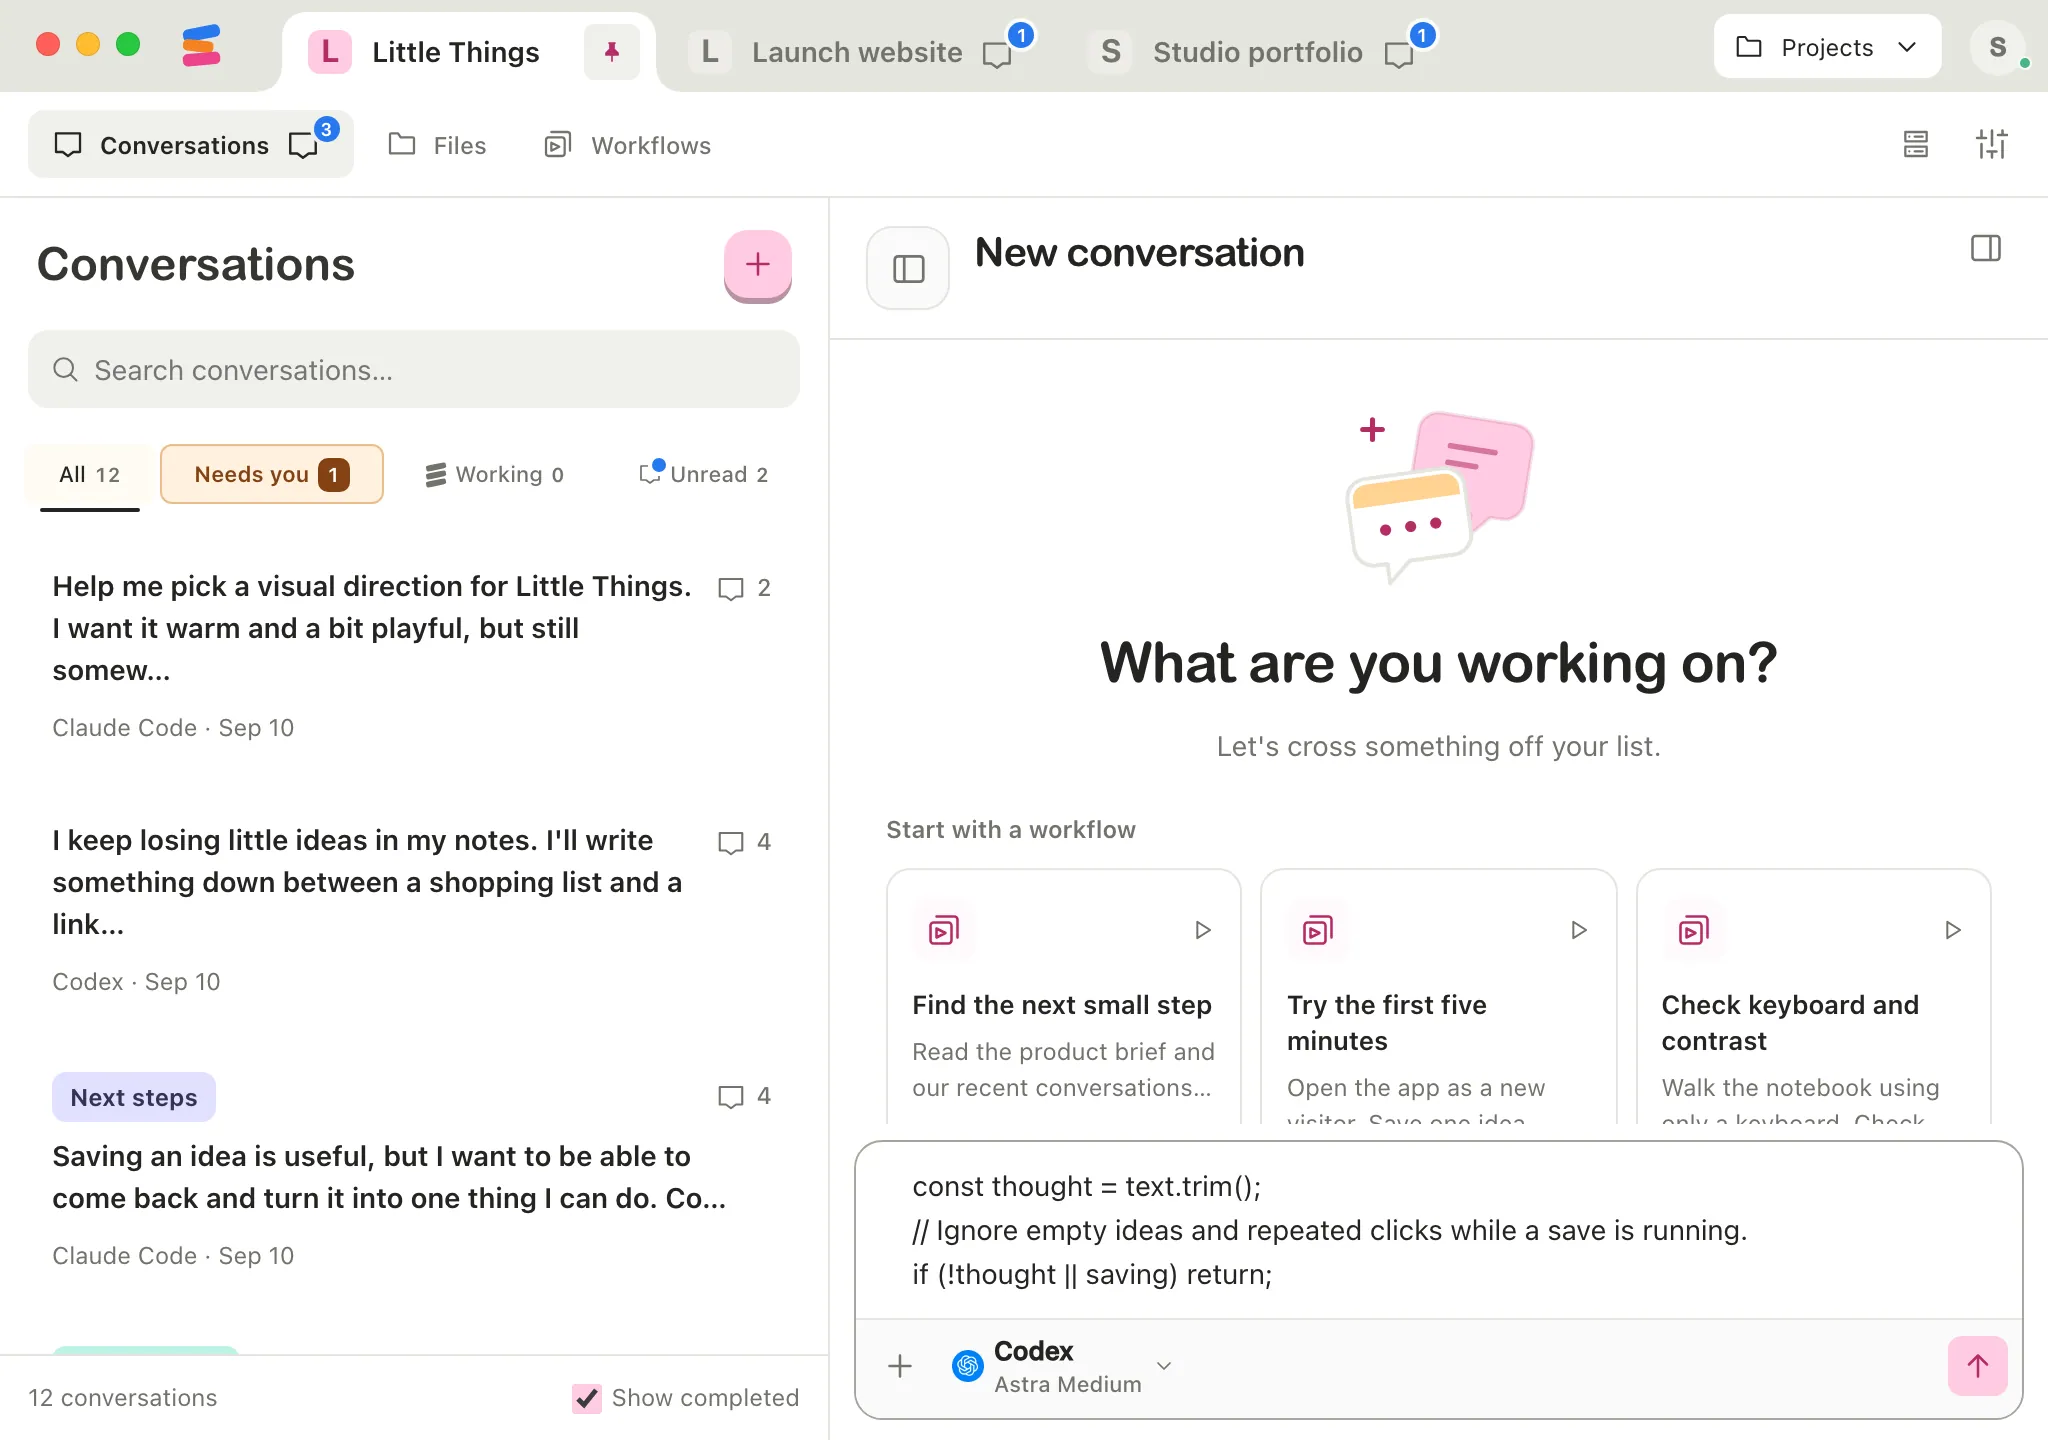
Task: Toggle the left sidebar panel icon
Action: click(908, 268)
